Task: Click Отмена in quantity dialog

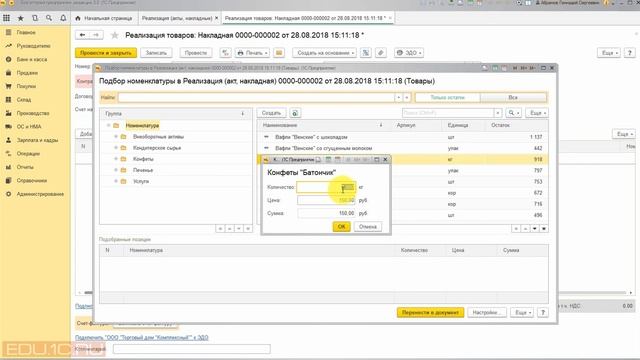Action: coord(368,227)
